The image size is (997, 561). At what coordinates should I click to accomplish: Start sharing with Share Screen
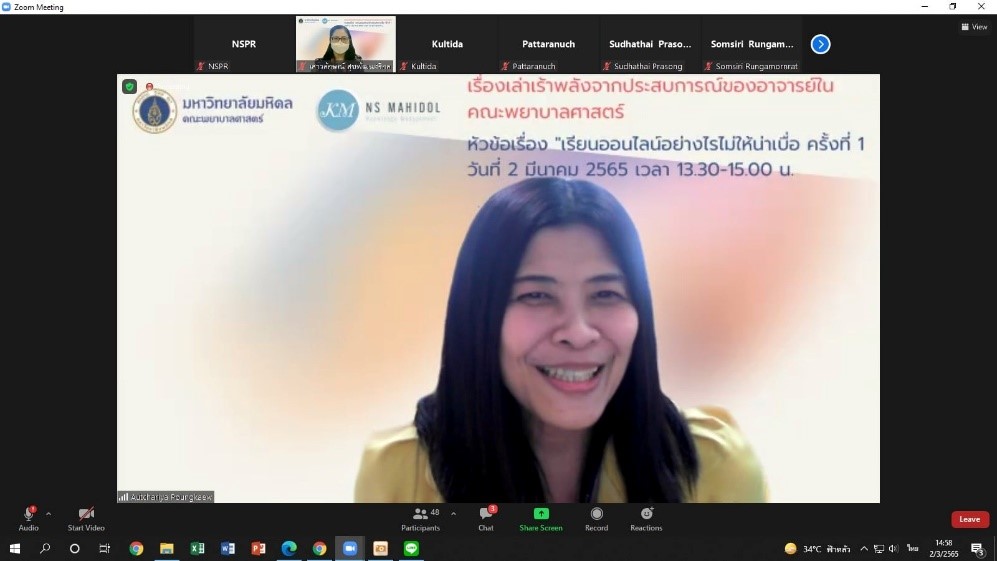pos(540,518)
